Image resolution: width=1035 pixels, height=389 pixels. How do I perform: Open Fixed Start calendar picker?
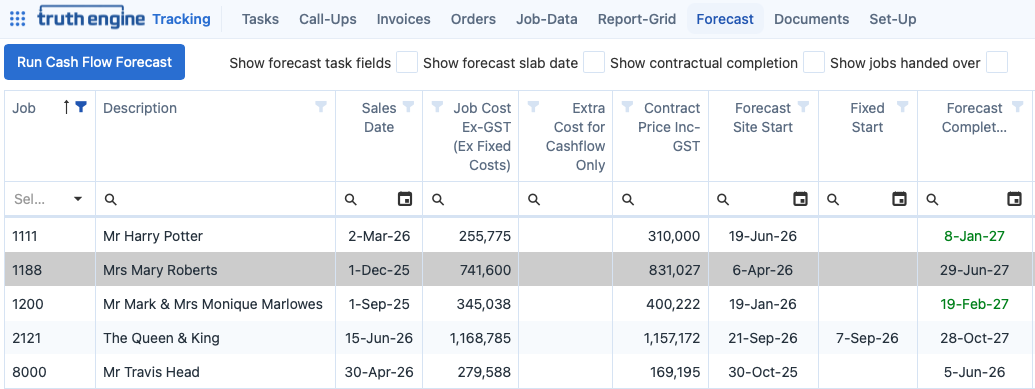899,199
